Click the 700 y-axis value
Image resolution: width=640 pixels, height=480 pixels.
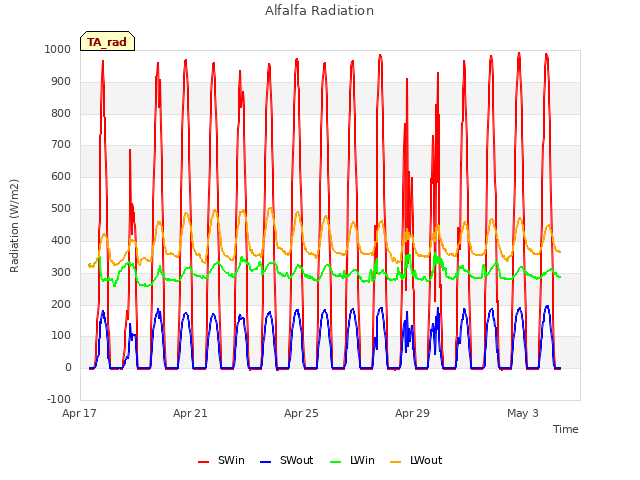(x=61, y=144)
